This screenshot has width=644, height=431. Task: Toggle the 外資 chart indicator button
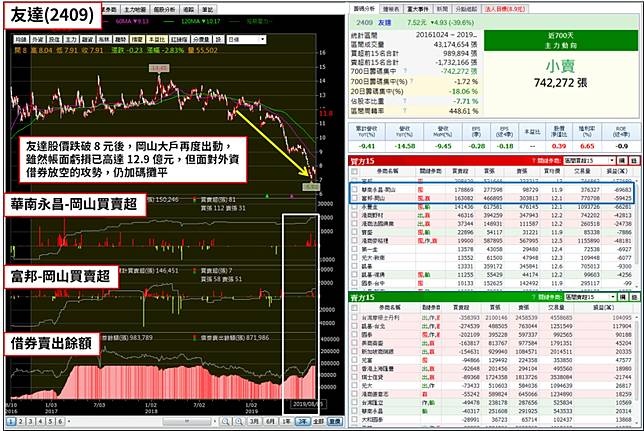coord(38,39)
